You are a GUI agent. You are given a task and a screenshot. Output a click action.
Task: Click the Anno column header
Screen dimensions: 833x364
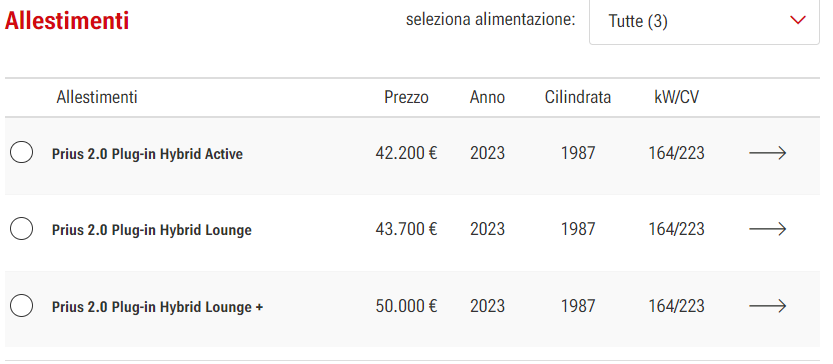pyautogui.click(x=487, y=98)
